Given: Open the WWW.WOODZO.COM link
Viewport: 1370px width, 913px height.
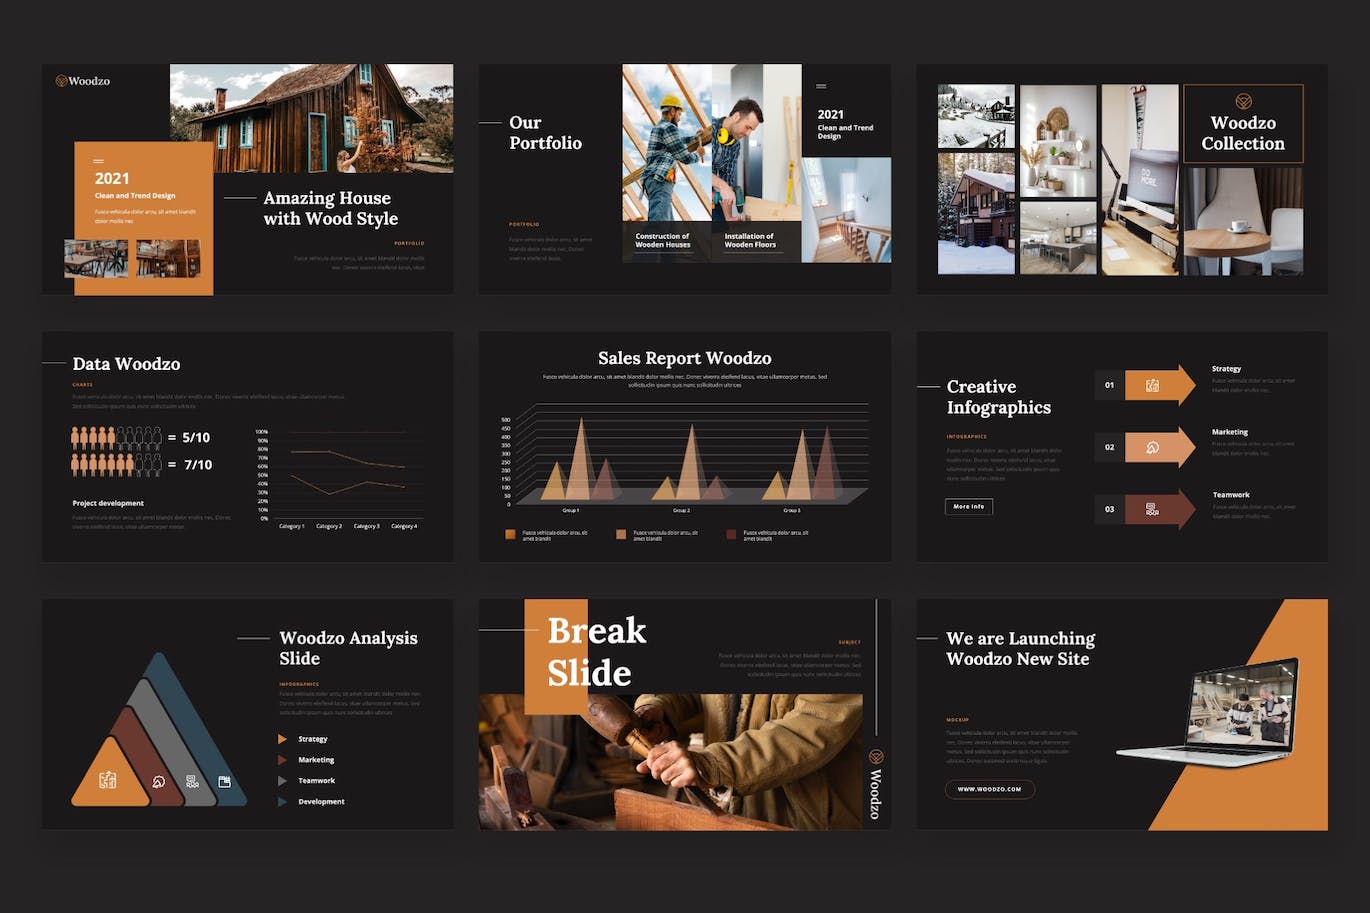Looking at the screenshot, I should click(x=990, y=789).
